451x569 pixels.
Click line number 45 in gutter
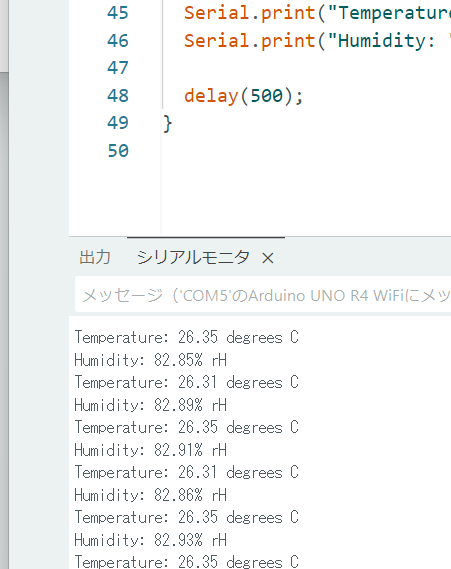(118, 13)
